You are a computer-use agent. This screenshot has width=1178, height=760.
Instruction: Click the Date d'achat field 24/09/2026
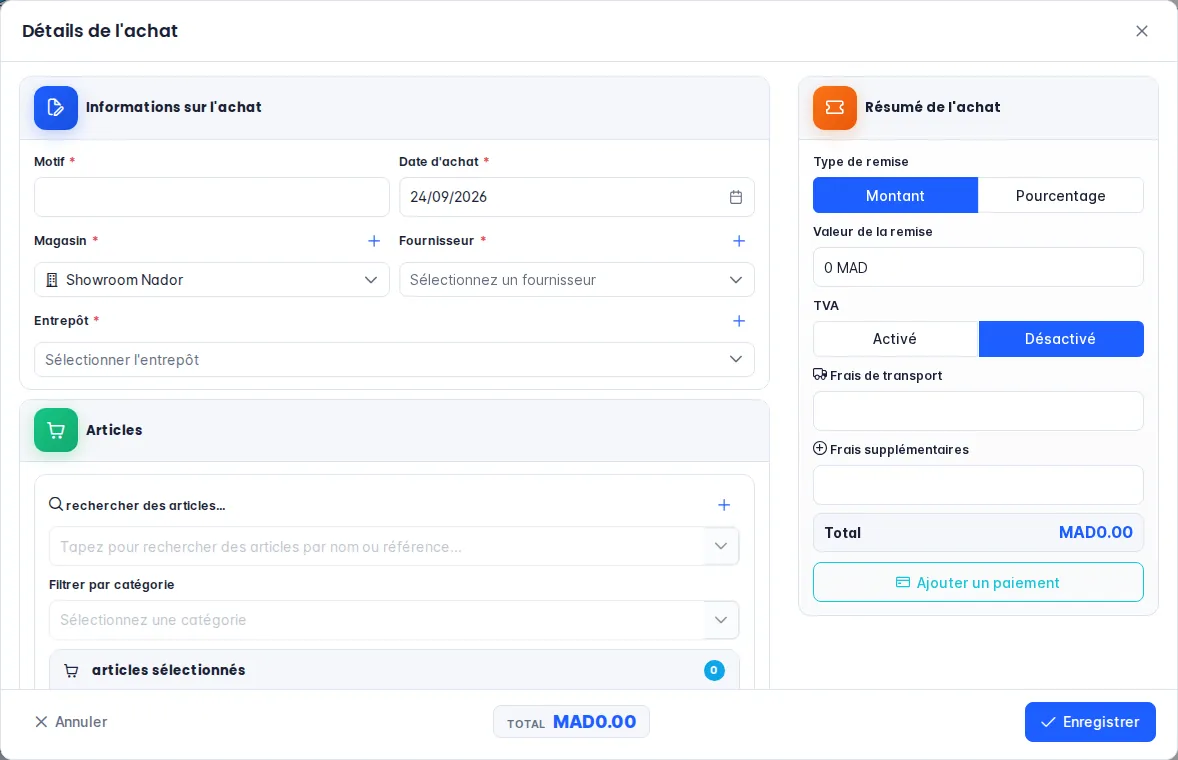tap(576, 197)
